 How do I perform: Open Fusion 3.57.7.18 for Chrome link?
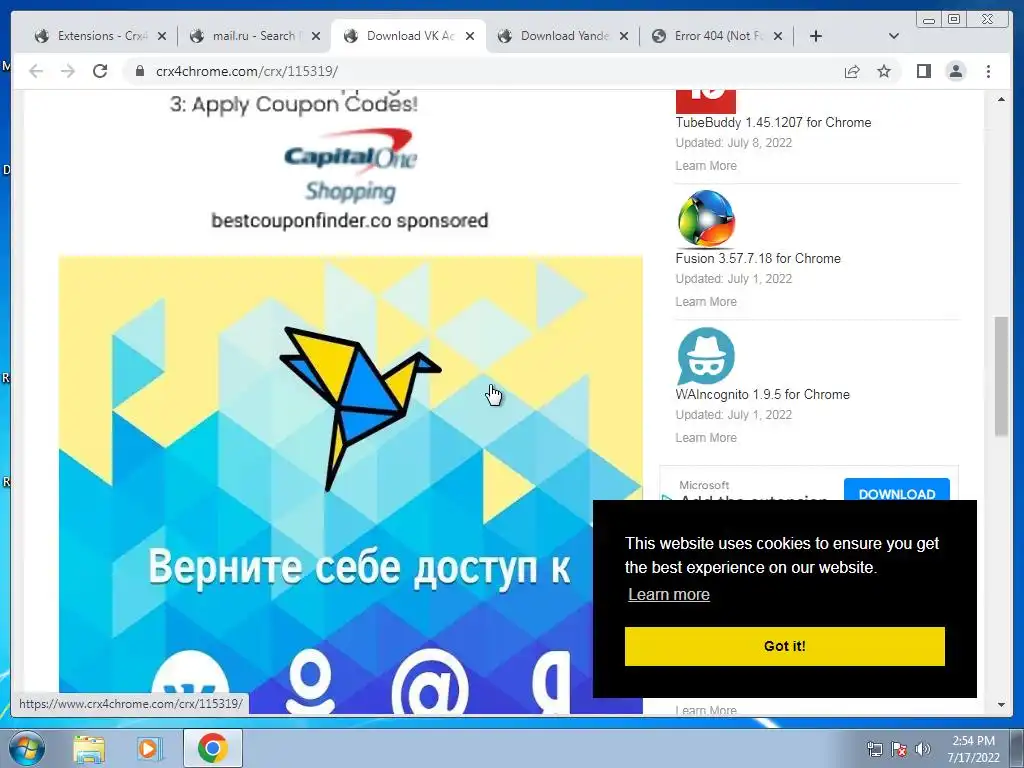758,259
